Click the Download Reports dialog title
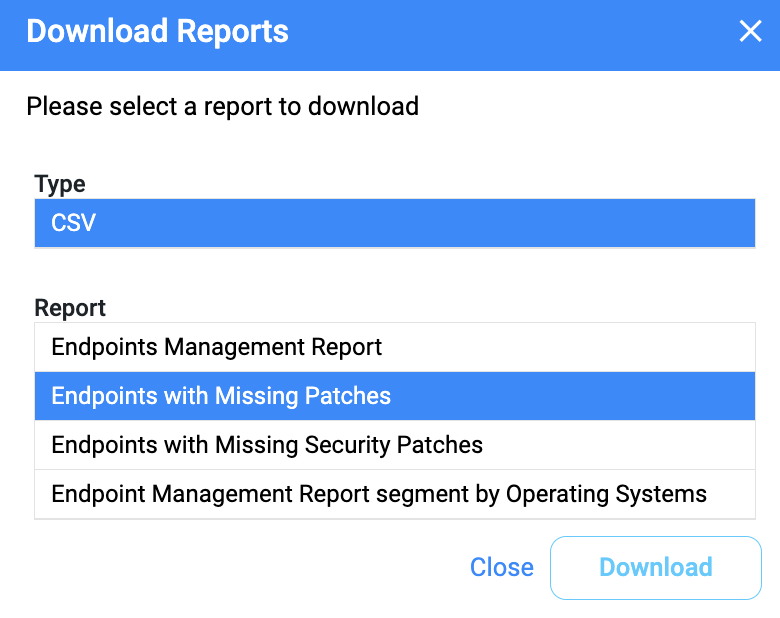 (157, 31)
